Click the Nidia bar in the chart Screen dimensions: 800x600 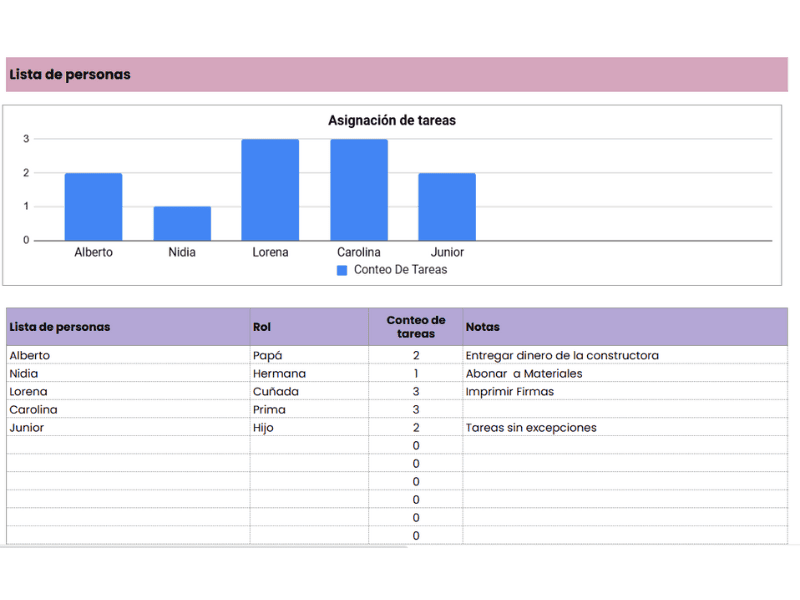pos(182,223)
